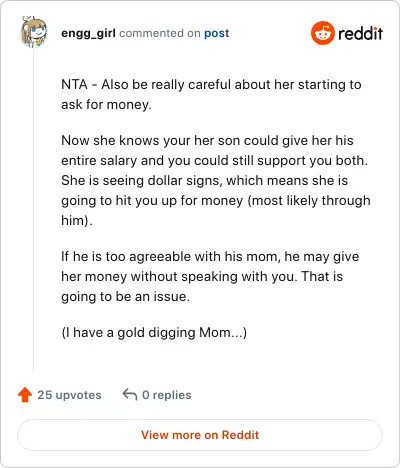The width and height of the screenshot is (400, 468).
Task: Click paragraph beginning Now she knows
Action: (216, 180)
